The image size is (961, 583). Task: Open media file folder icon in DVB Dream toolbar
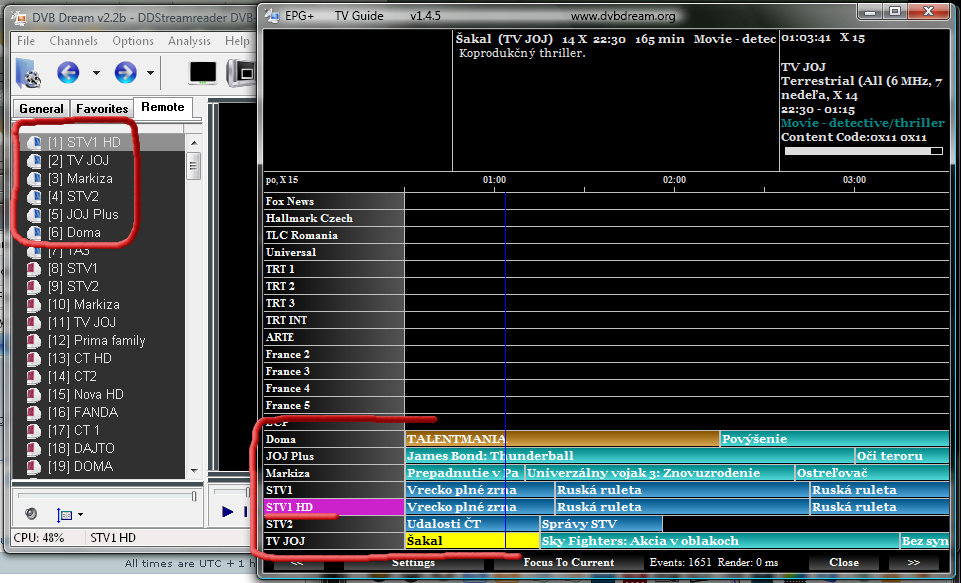(27, 73)
